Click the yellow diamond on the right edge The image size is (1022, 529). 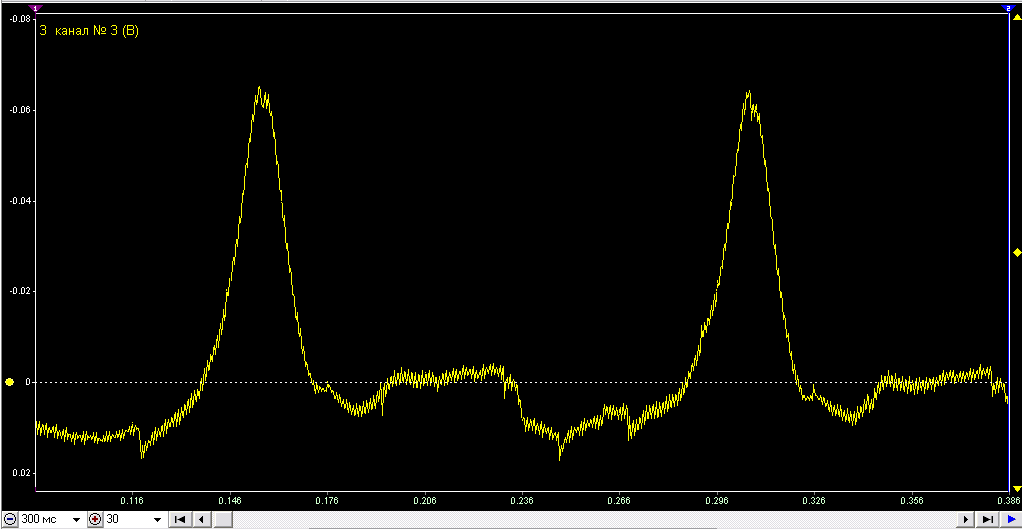point(1017,253)
